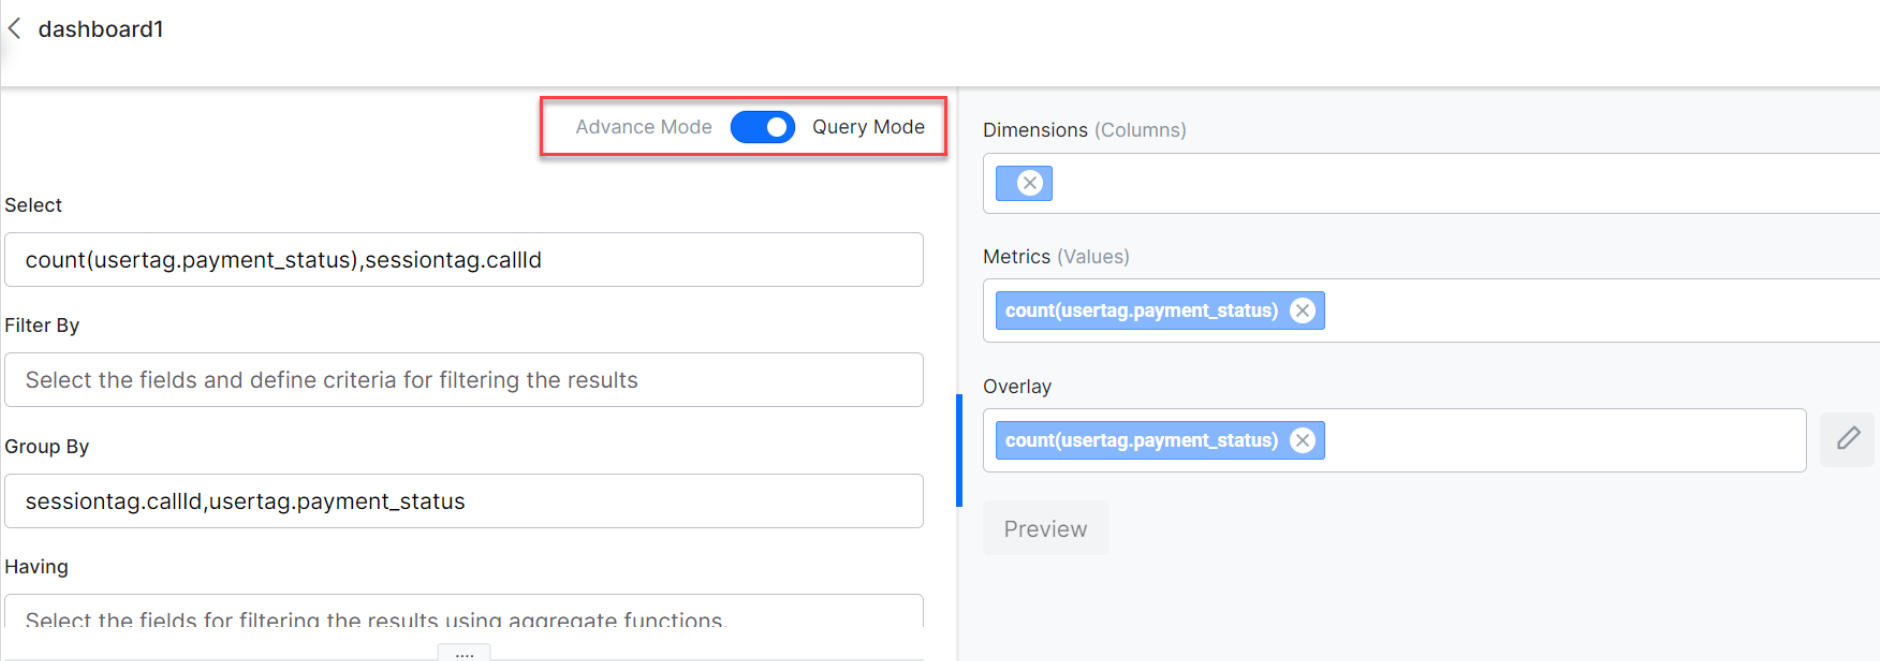1880x661 pixels.
Task: Click the back arrow beside dashboard1
Action: [14, 29]
